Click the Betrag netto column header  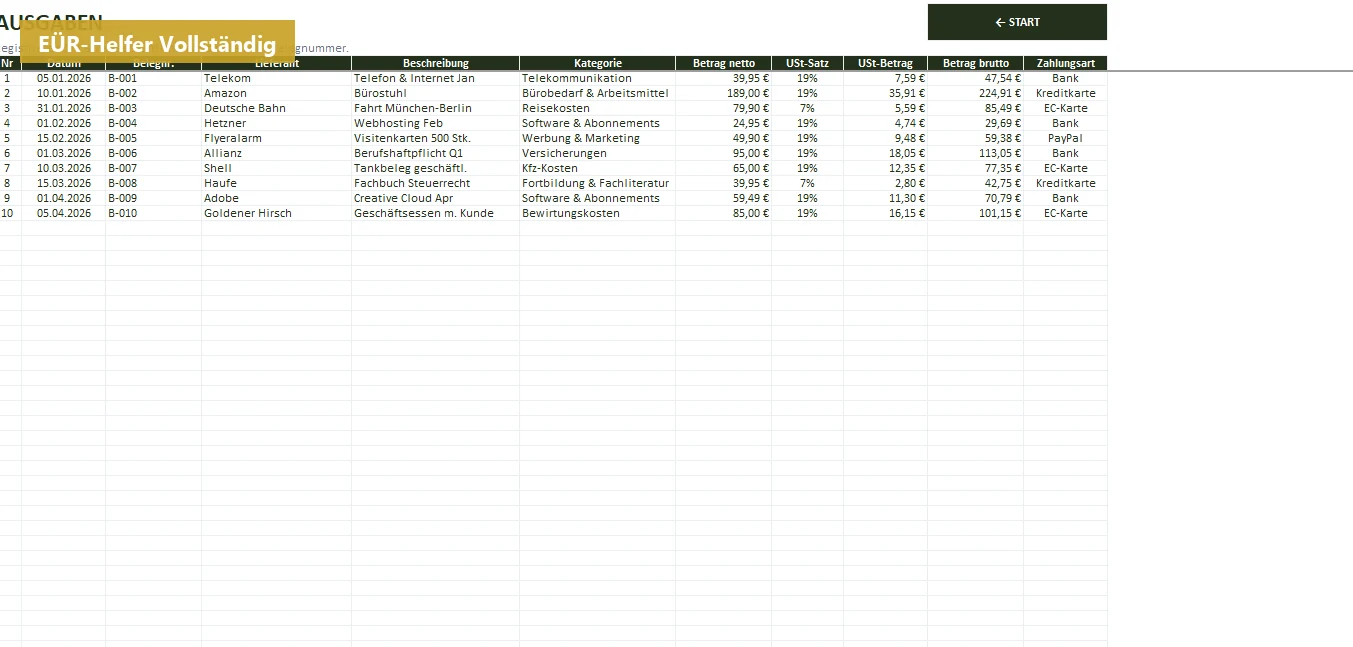click(x=724, y=63)
